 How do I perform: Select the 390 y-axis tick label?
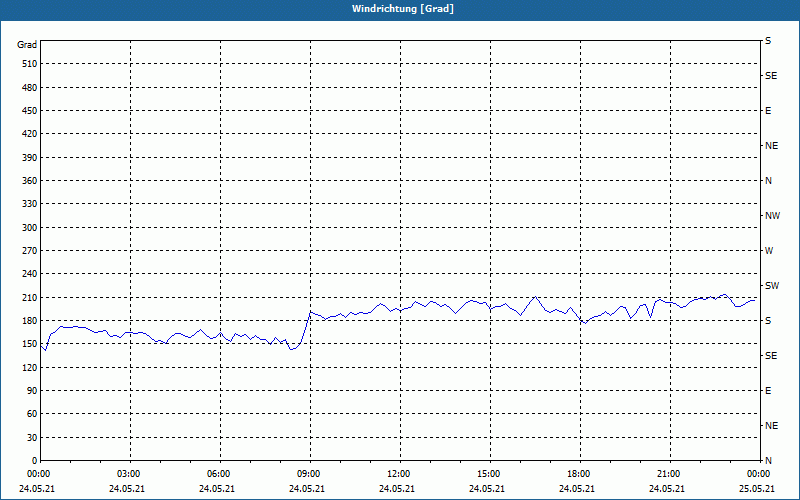[30, 158]
